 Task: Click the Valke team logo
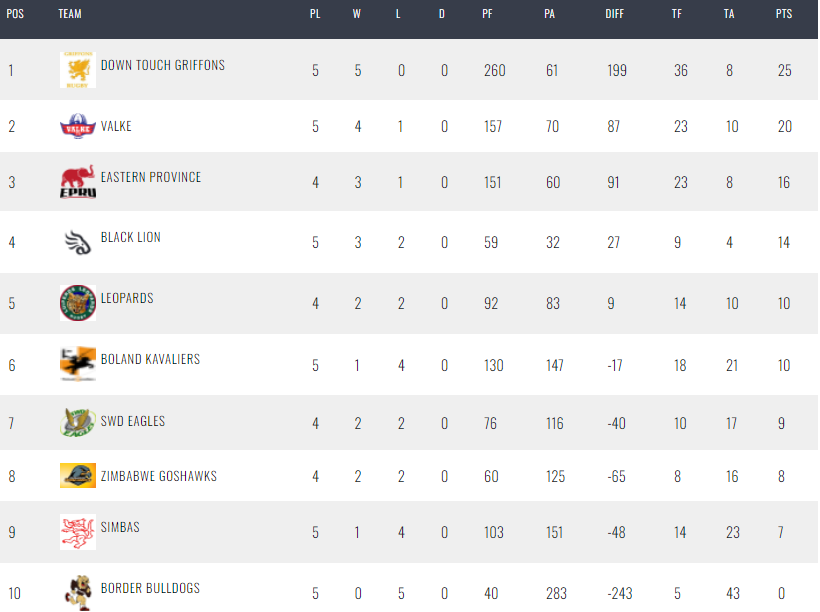78,127
